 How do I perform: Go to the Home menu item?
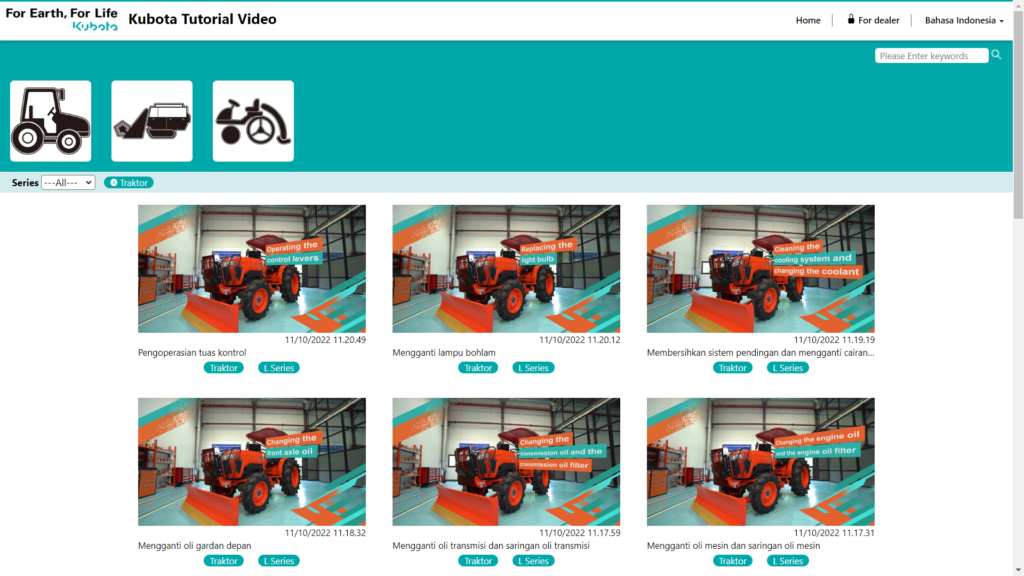click(x=808, y=20)
